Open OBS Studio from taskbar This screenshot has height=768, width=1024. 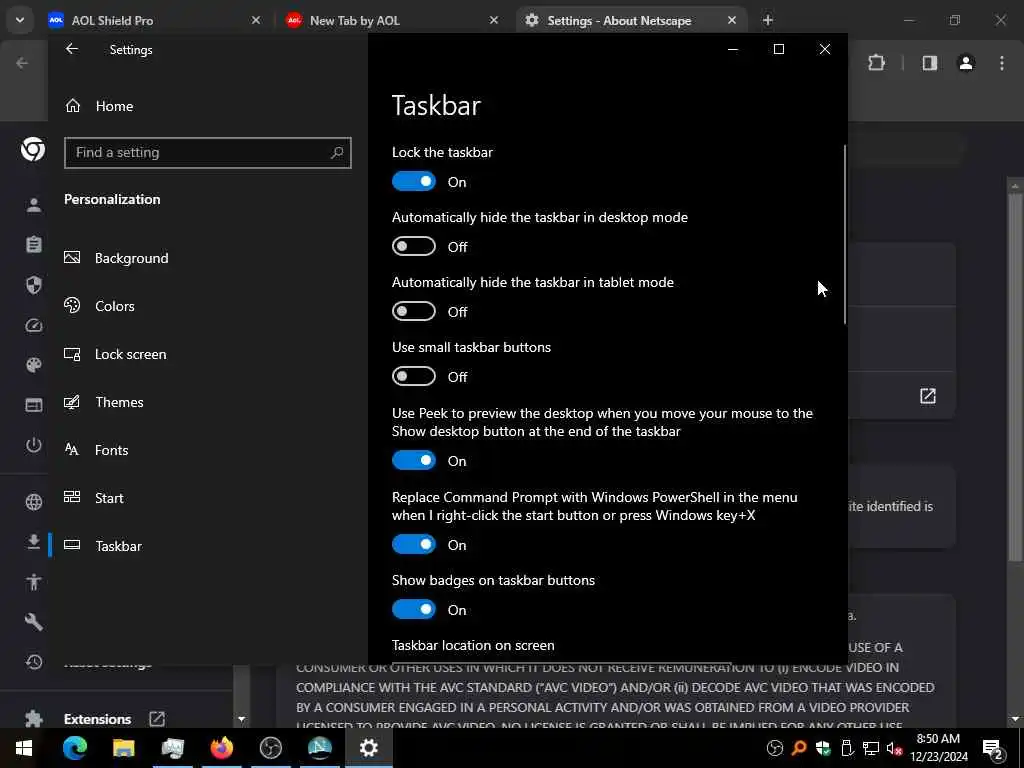click(270, 748)
